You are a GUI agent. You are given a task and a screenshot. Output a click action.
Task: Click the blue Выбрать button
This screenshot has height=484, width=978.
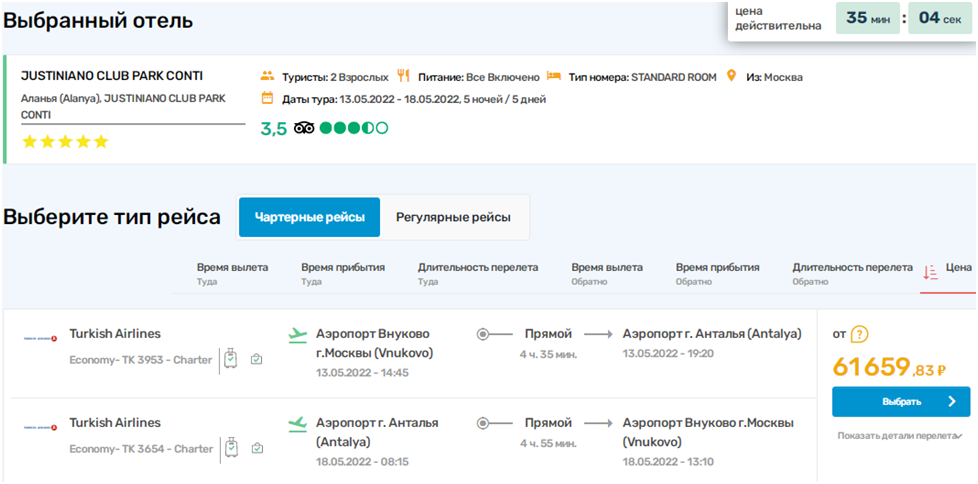point(901,402)
